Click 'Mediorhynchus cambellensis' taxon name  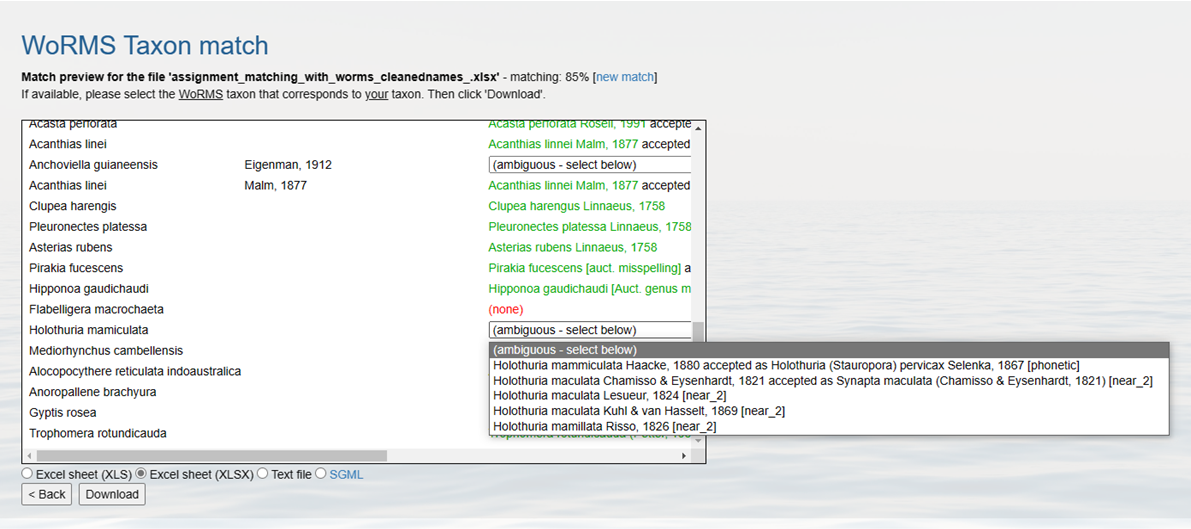click(x=106, y=350)
